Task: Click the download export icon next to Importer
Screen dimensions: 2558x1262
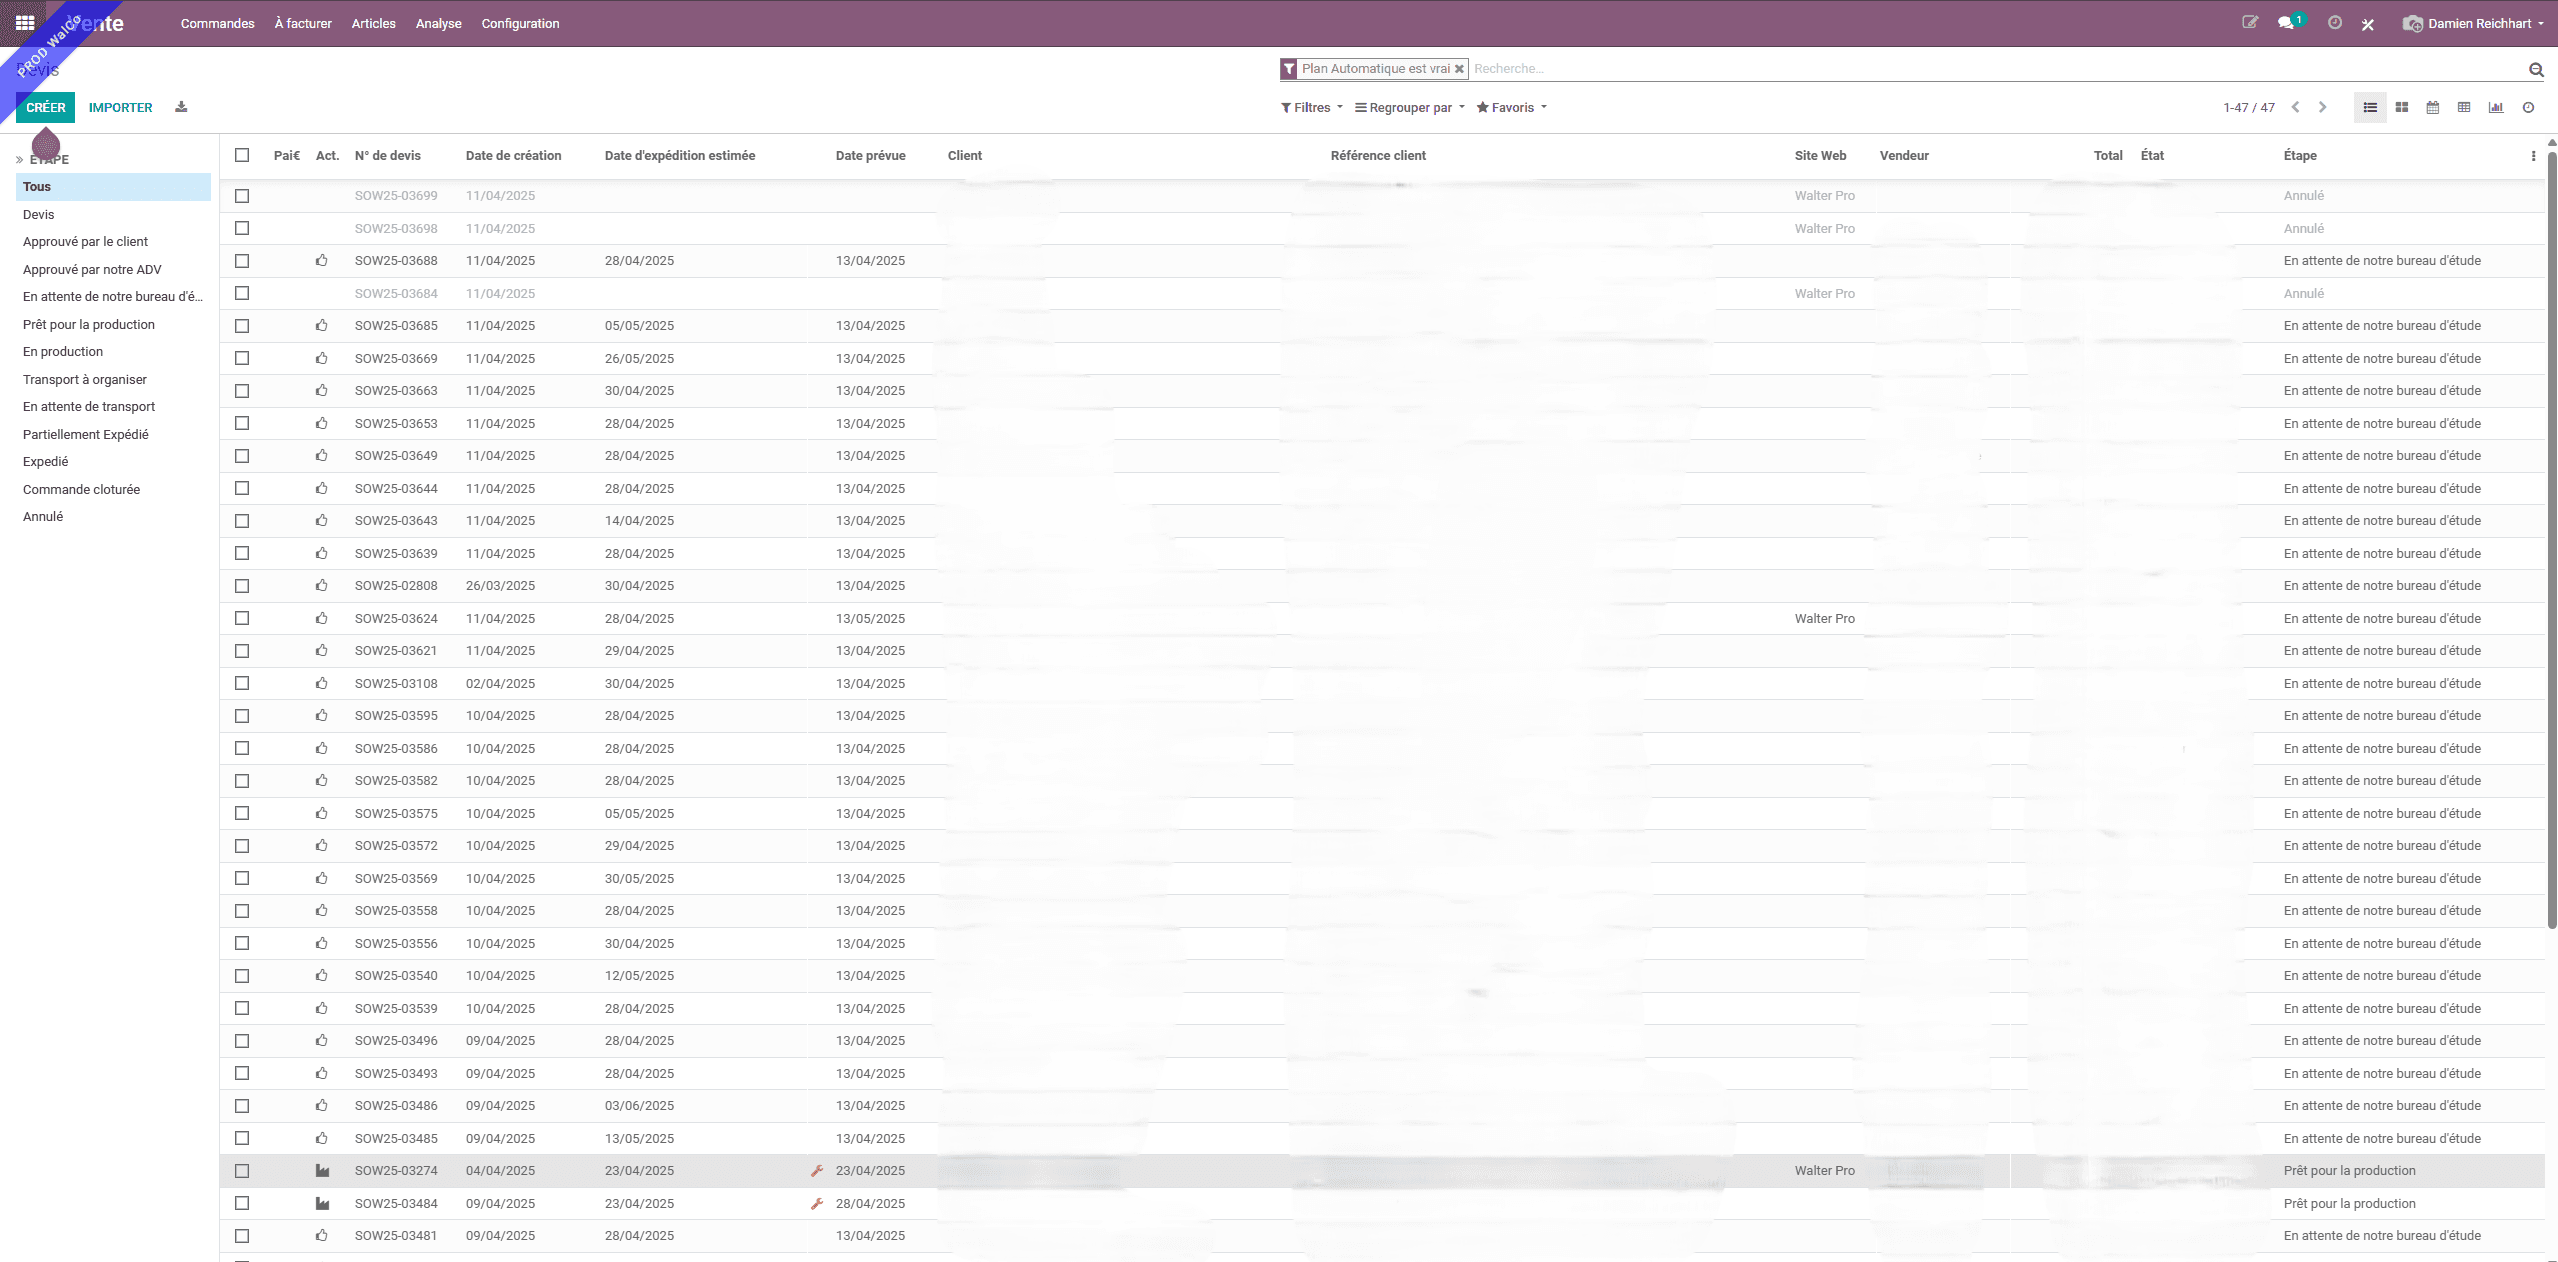Action: (181, 107)
